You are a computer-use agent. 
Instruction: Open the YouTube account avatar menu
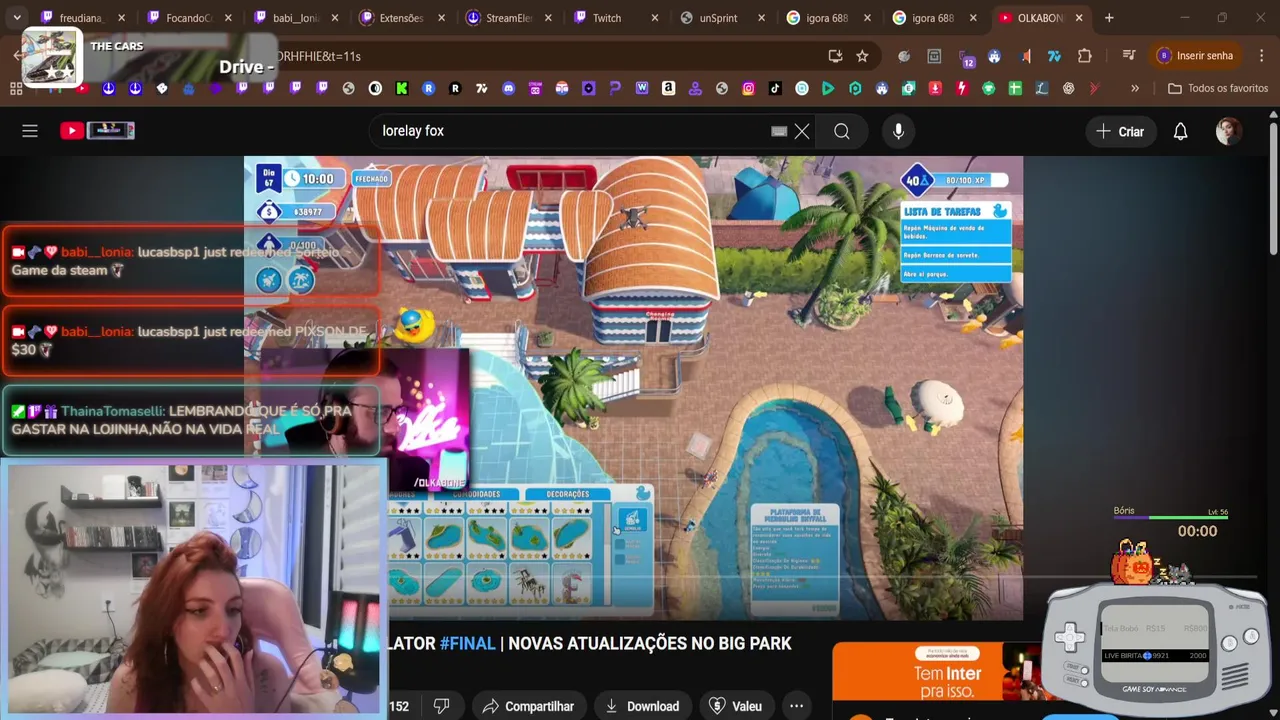point(1228,131)
